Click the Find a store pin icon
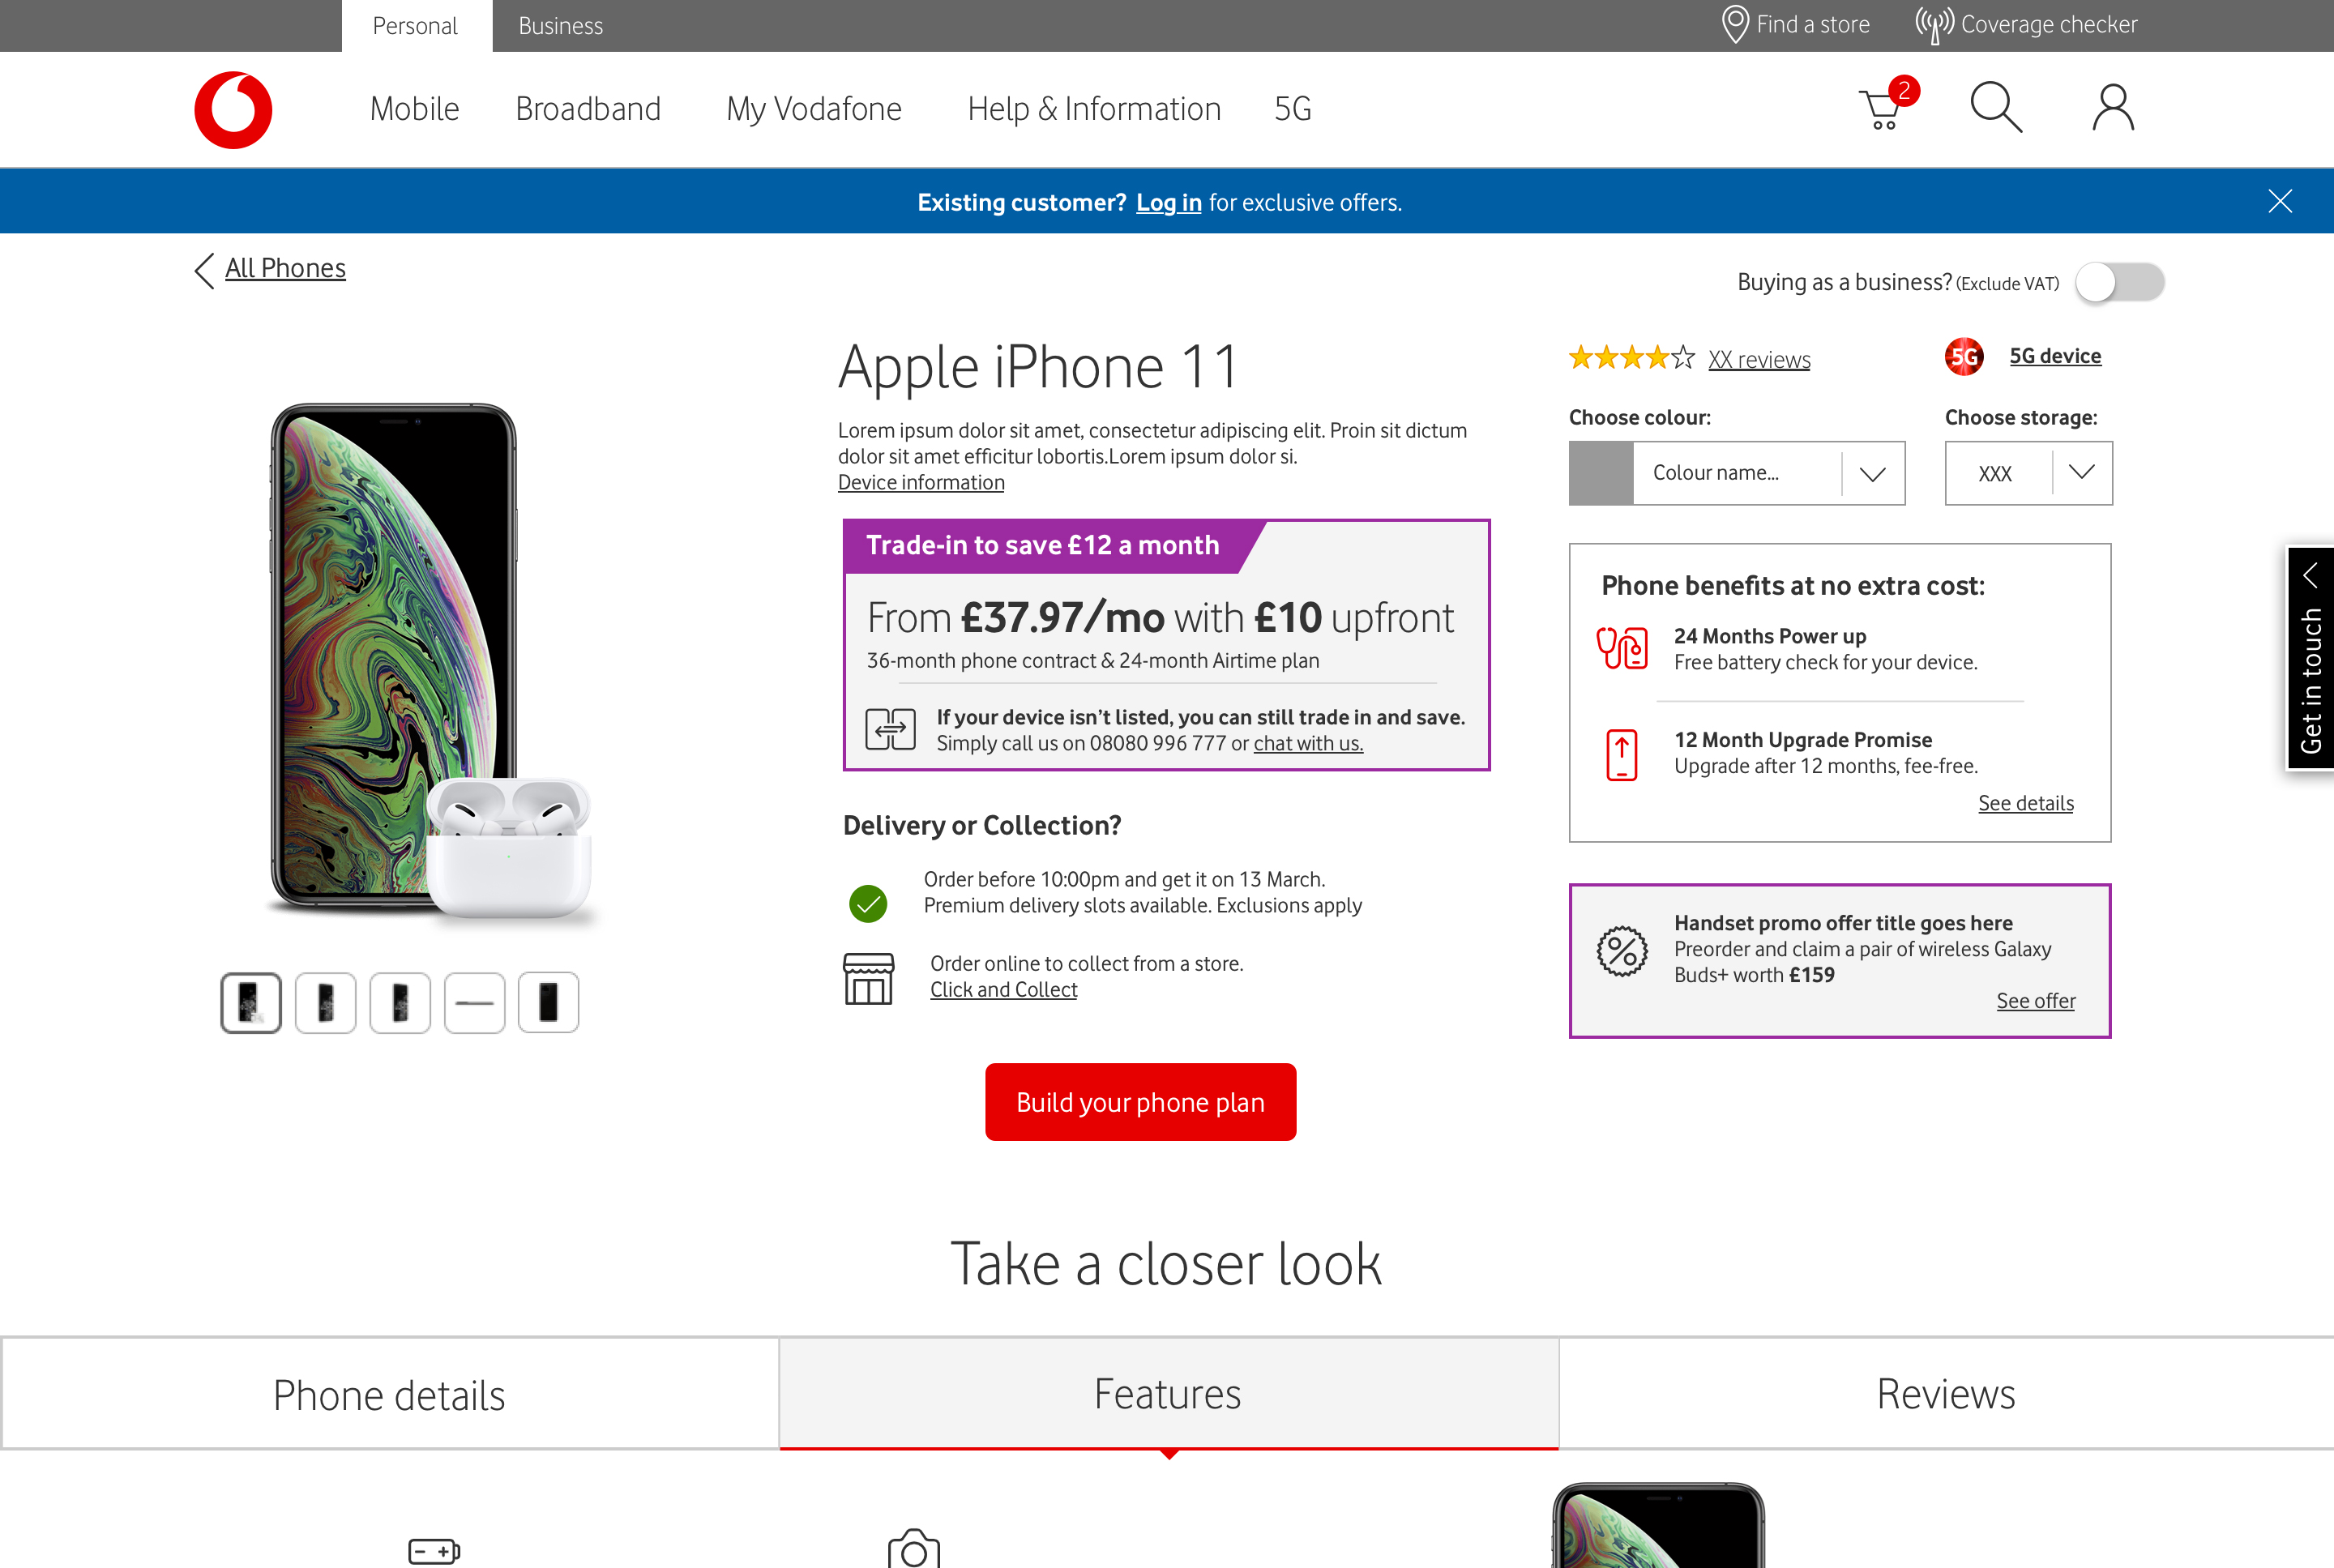Viewport: 2334px width, 1568px height. (x=1735, y=24)
